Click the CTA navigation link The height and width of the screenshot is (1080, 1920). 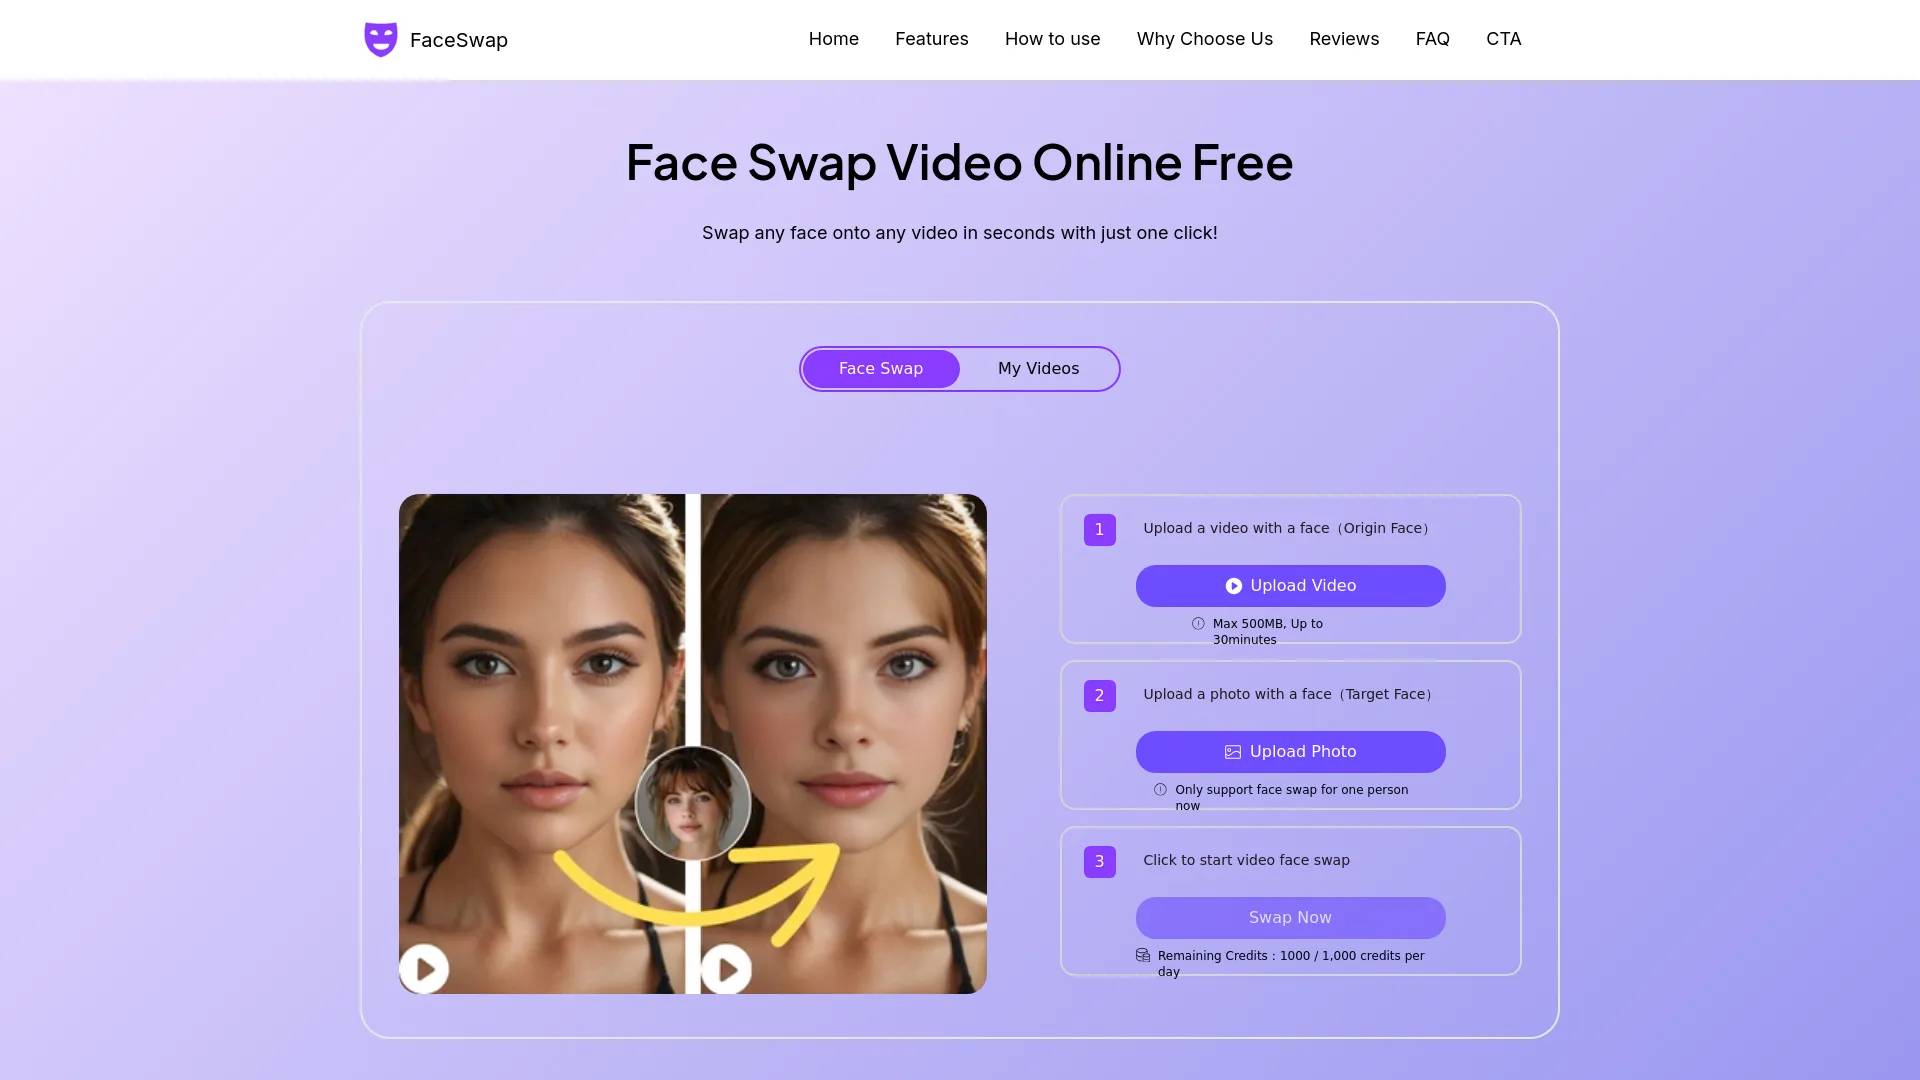[x=1503, y=37]
